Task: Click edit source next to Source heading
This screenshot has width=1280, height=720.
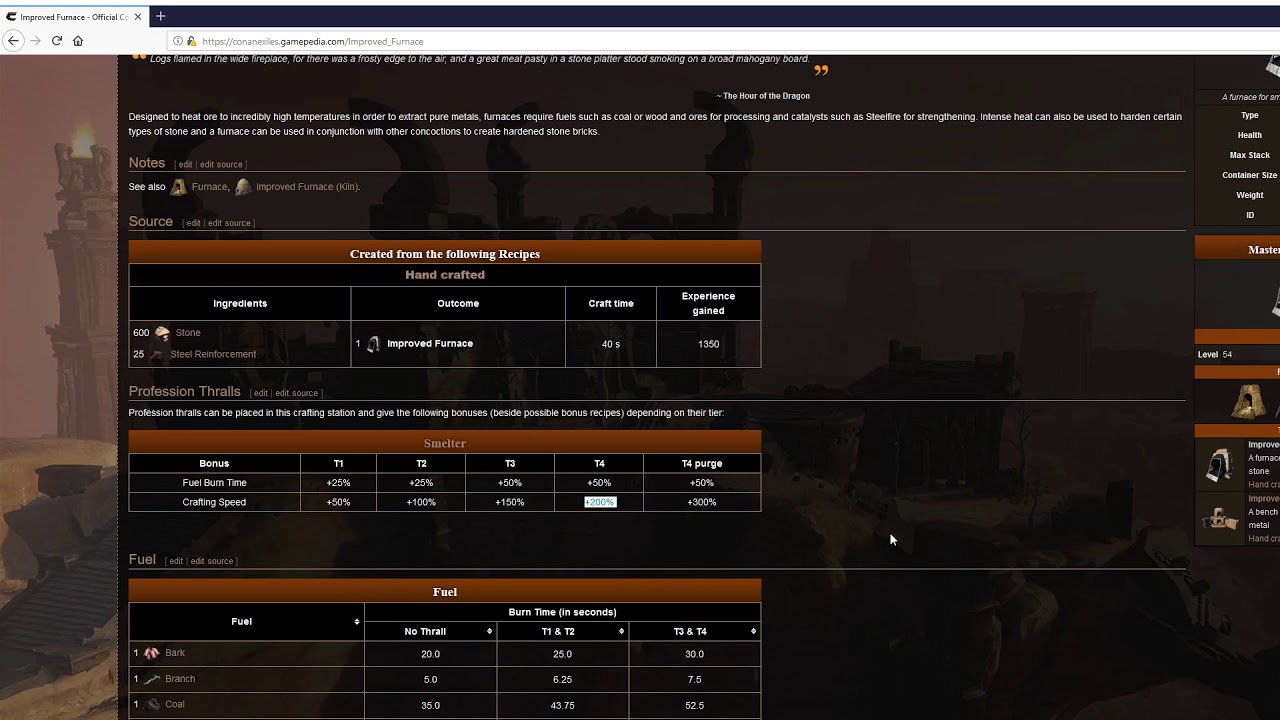Action: point(229,223)
